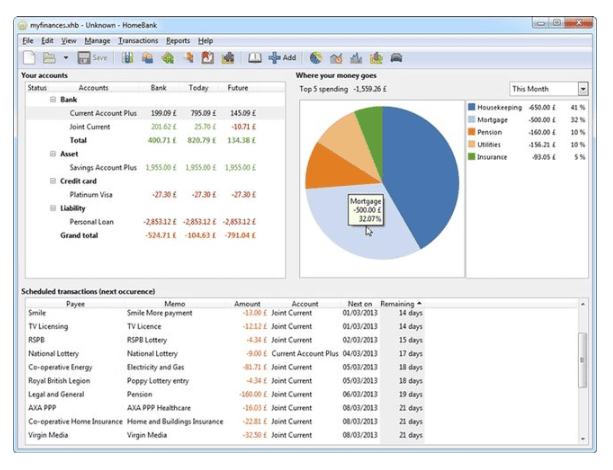This screenshot has width=613, height=470.
Task: Collapse the Liability account group
Action: [x=53, y=208]
